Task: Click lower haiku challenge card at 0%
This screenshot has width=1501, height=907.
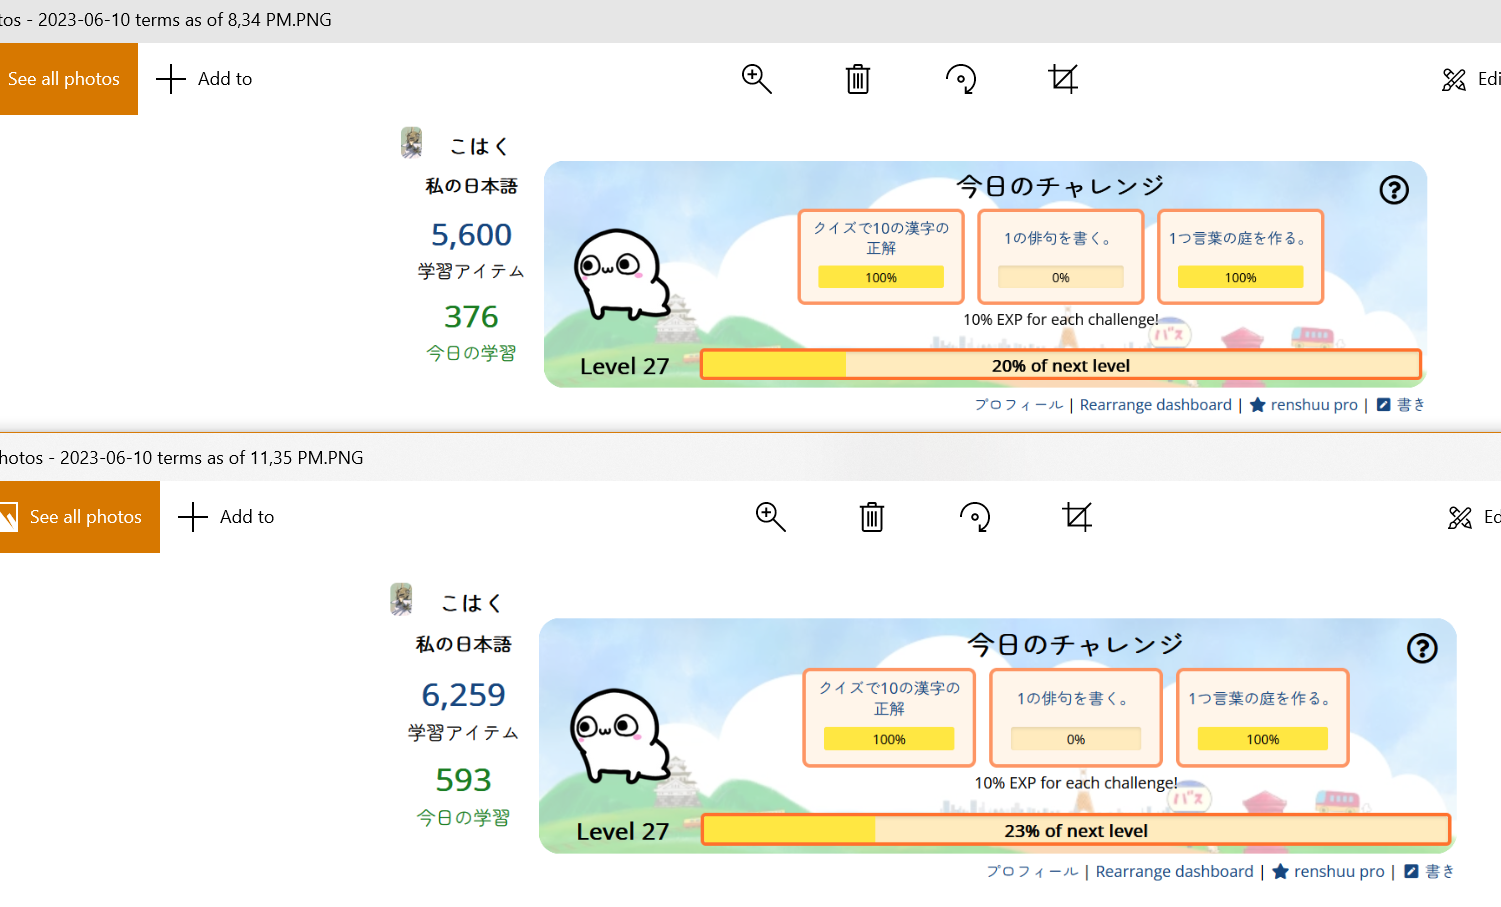Action: click(1076, 718)
